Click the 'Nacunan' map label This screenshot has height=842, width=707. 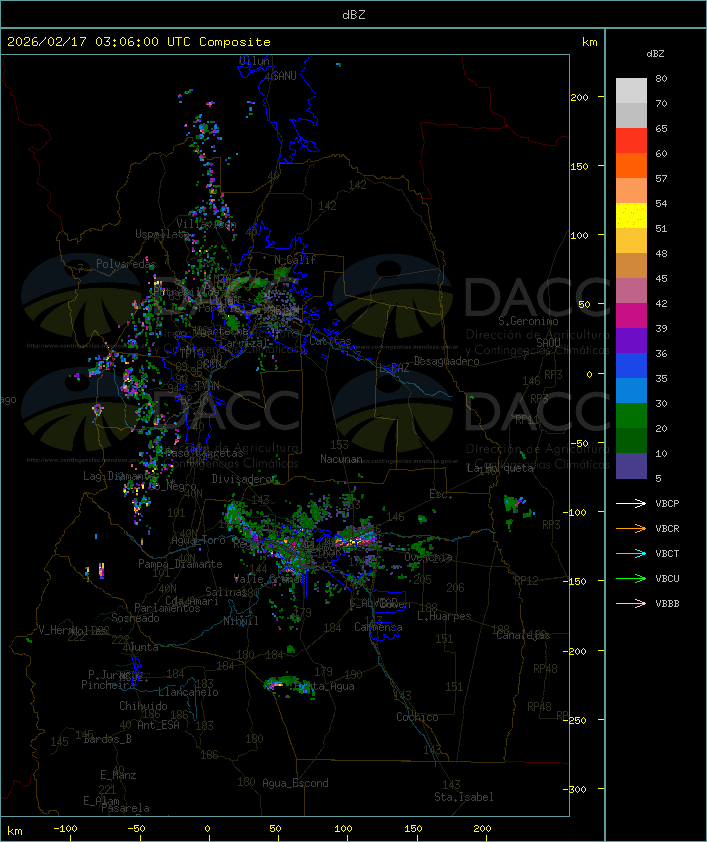click(x=341, y=459)
